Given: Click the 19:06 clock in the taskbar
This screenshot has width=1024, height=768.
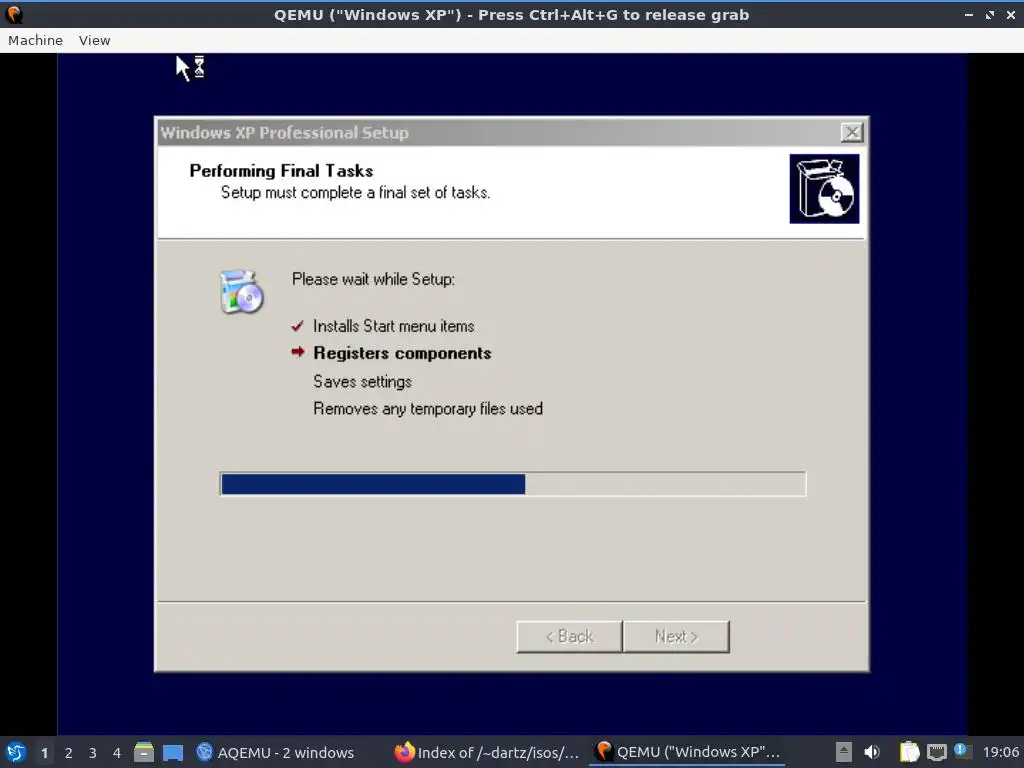Looking at the screenshot, I should (1000, 752).
